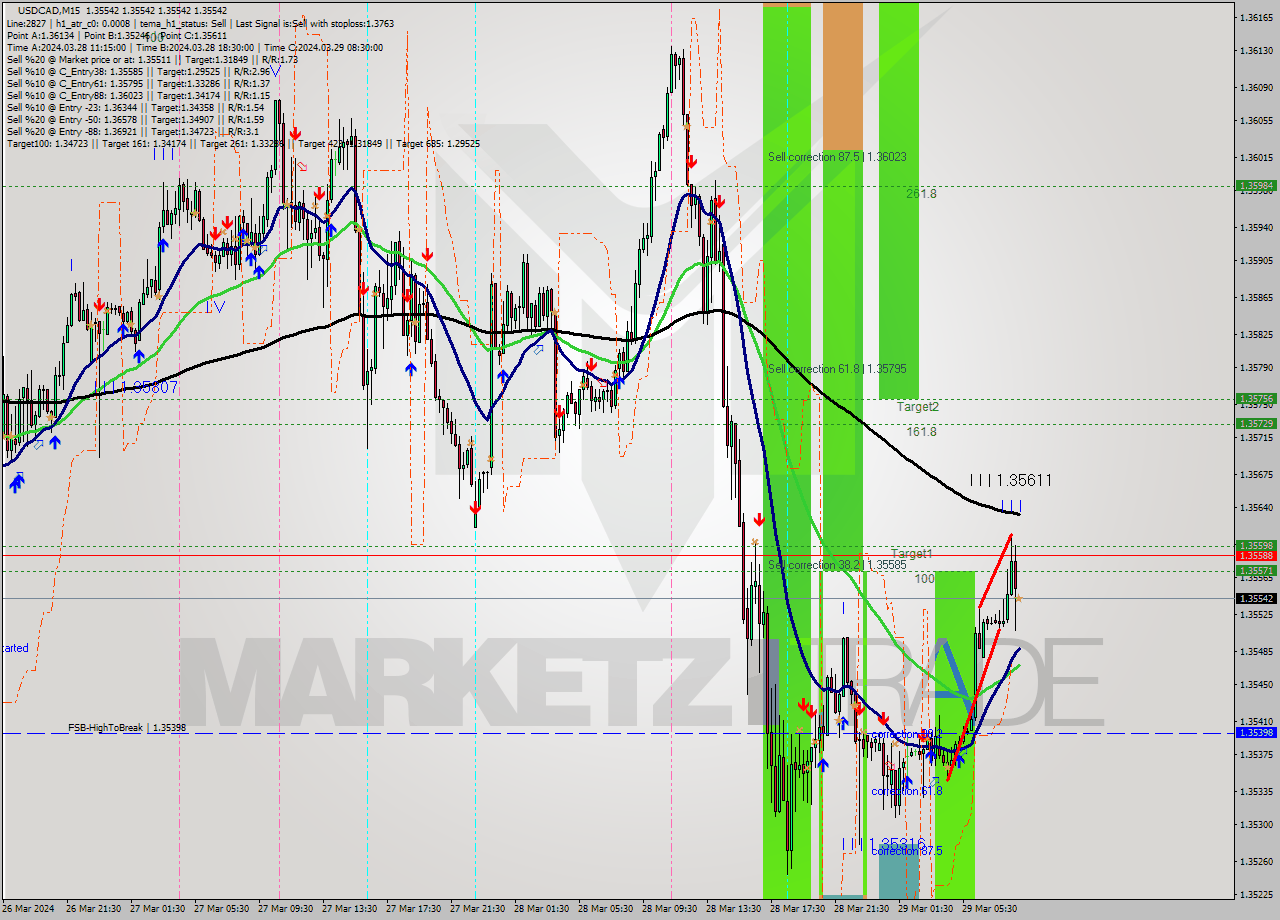Click the green 1.35571 price tag

click(x=1256, y=571)
